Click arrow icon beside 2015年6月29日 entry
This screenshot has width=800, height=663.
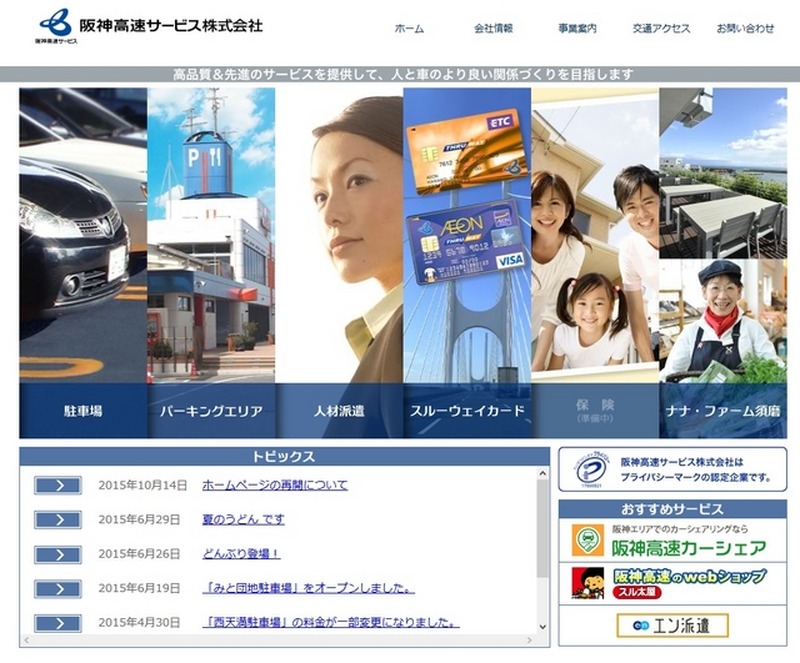pyautogui.click(x=58, y=520)
